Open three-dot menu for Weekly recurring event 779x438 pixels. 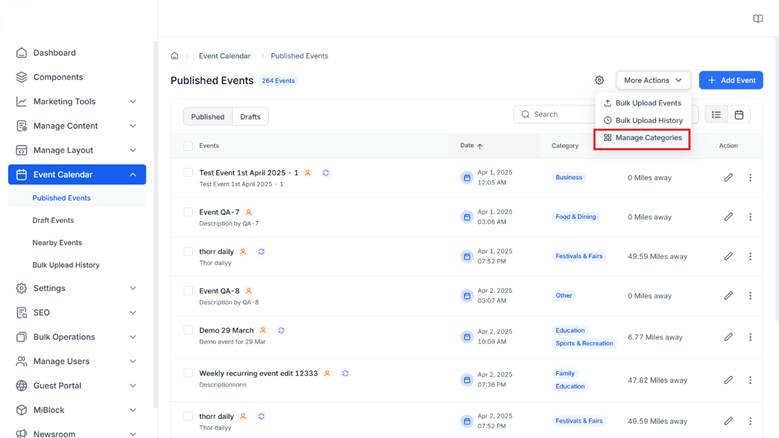pos(750,380)
